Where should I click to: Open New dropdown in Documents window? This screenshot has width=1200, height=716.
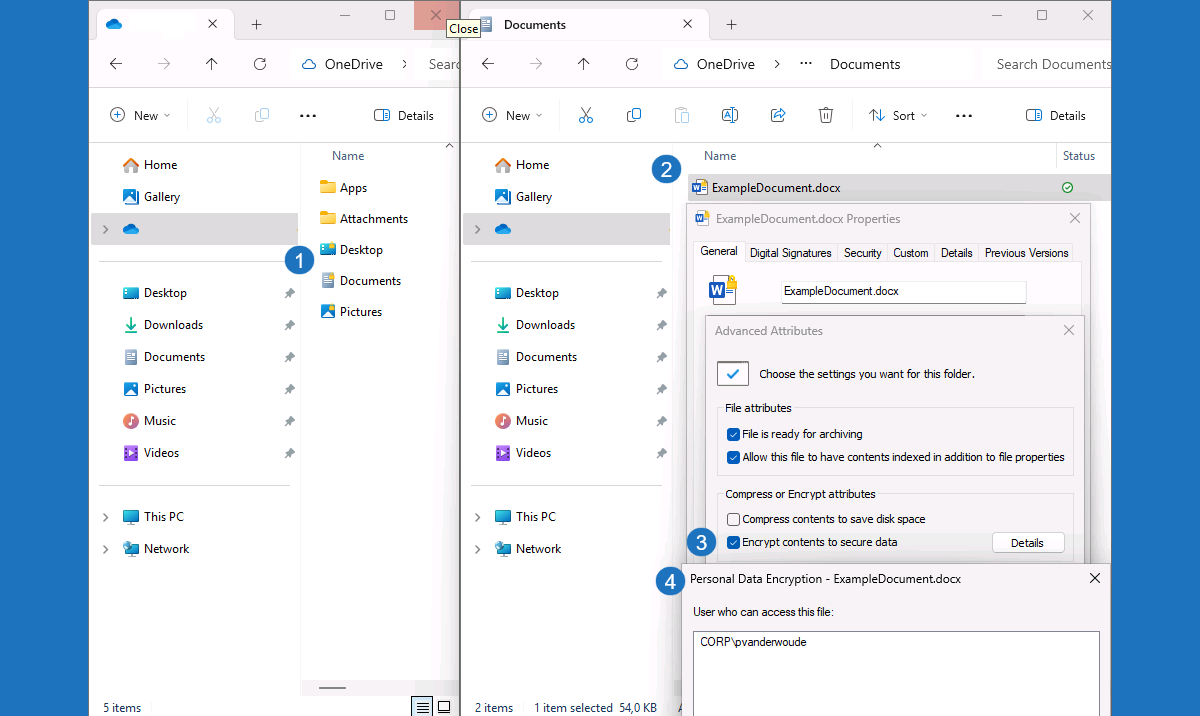click(512, 115)
